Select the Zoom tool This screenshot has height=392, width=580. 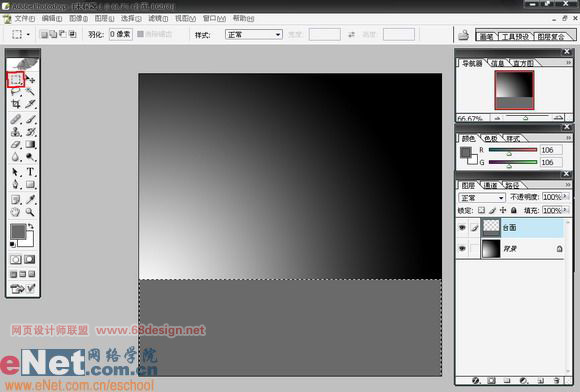pos(30,212)
